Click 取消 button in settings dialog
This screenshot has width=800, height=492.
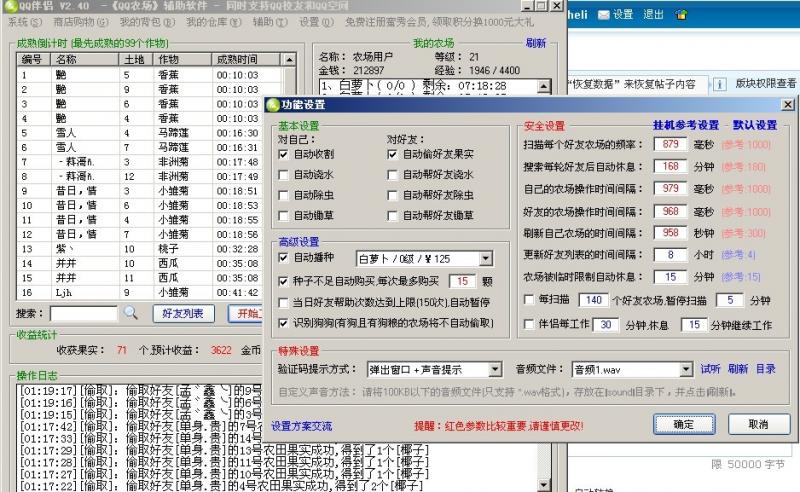tap(759, 424)
